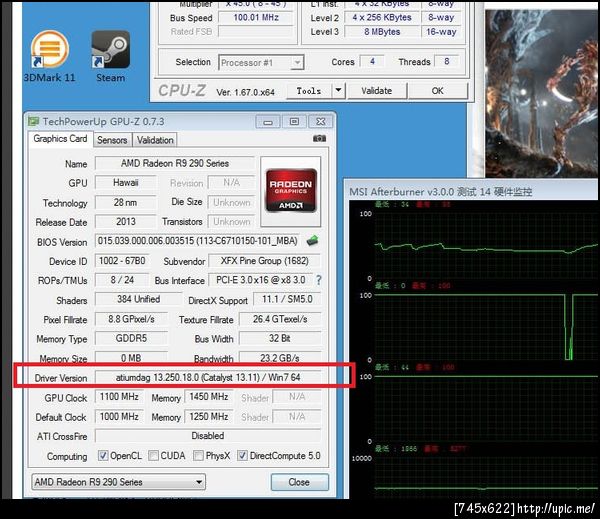This screenshot has height=519, width=600.
Task: Click the MSI Afterburner top monitoring graph
Action: (486, 246)
